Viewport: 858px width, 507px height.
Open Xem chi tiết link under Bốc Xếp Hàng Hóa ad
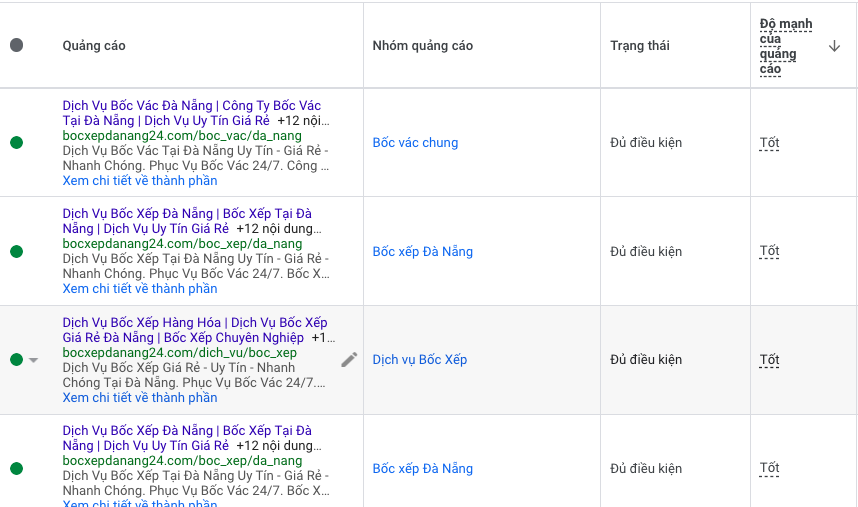tap(139, 398)
